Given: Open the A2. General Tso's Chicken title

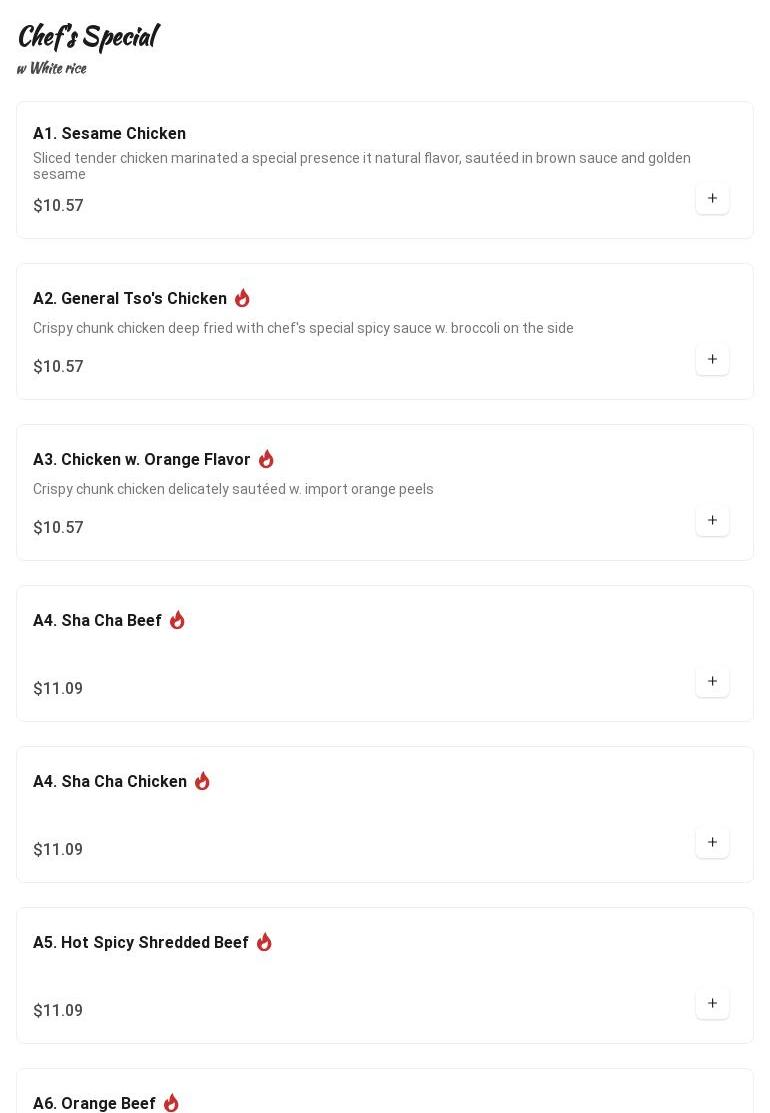Looking at the screenshot, I should tap(130, 298).
